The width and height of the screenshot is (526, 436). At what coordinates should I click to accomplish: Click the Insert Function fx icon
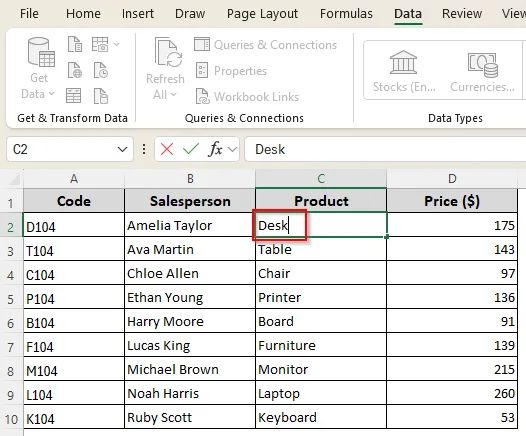click(x=215, y=149)
